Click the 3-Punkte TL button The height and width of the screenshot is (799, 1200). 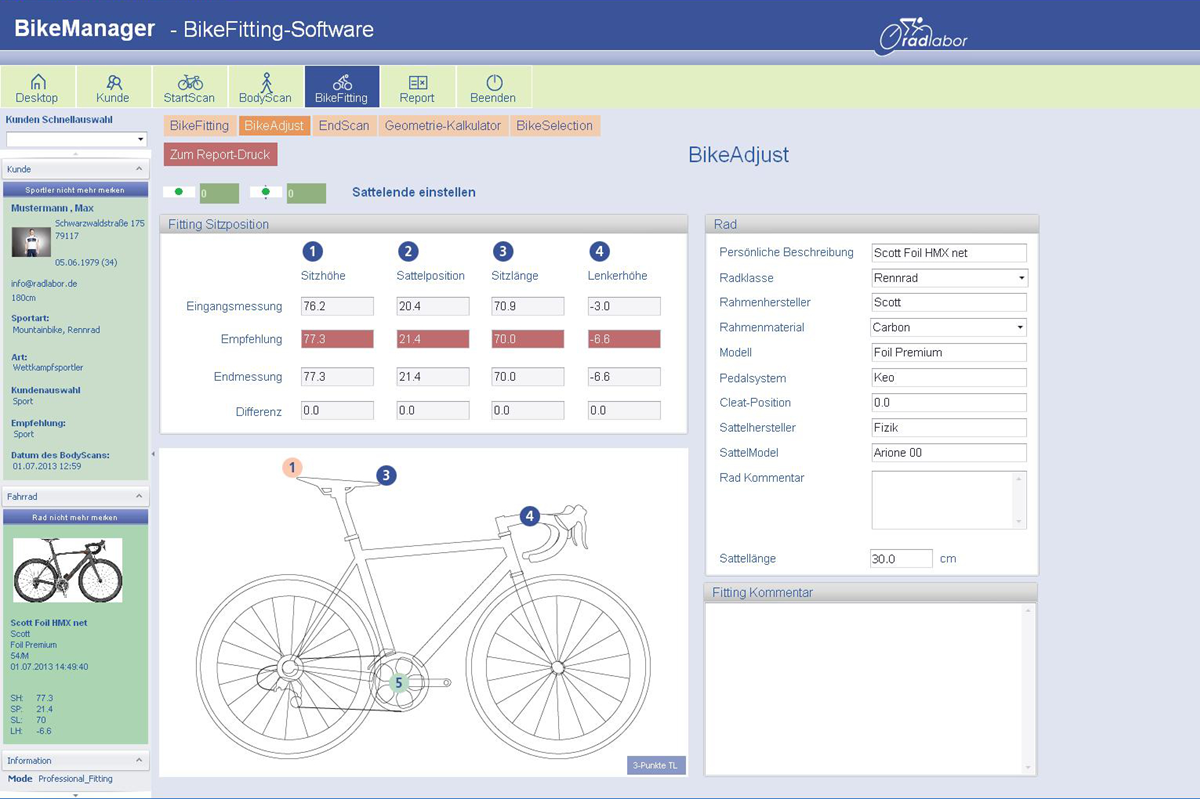point(656,766)
